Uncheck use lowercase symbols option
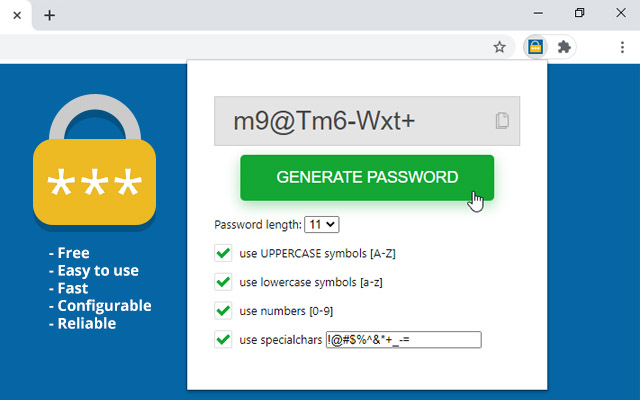640x400 pixels. click(x=224, y=282)
